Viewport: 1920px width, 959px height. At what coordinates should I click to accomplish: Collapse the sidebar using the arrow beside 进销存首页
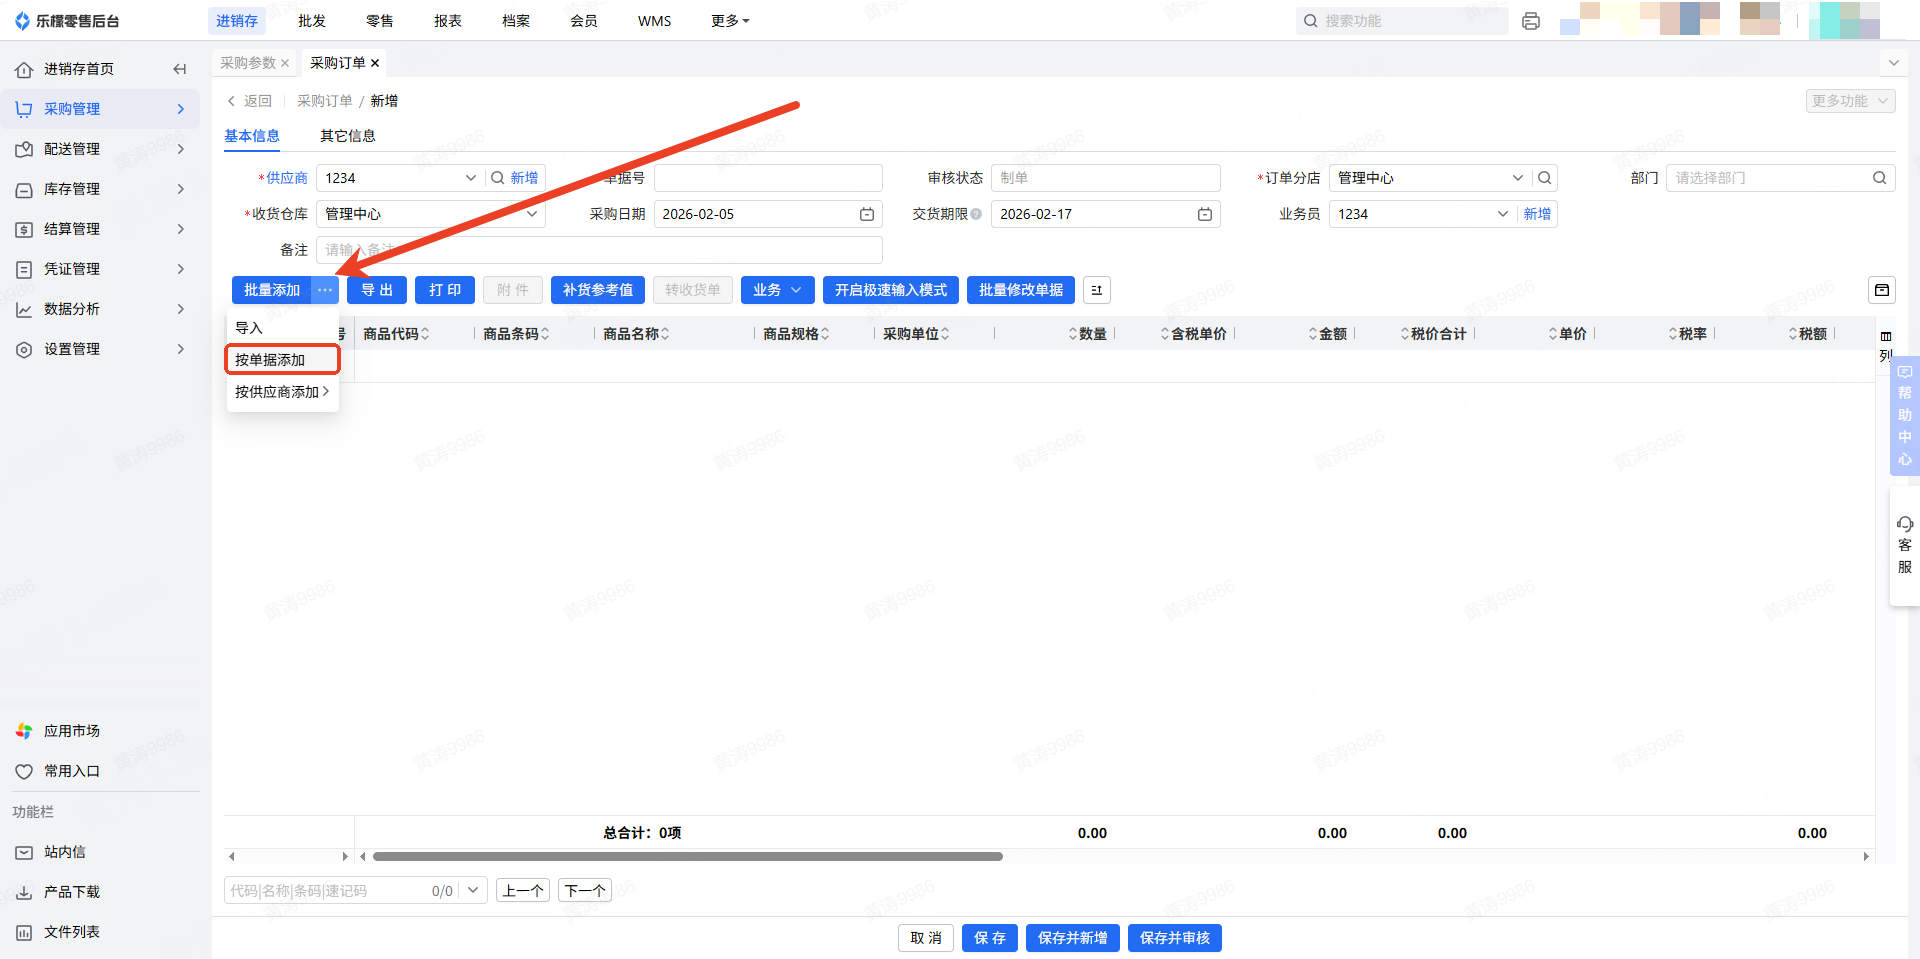(x=180, y=69)
